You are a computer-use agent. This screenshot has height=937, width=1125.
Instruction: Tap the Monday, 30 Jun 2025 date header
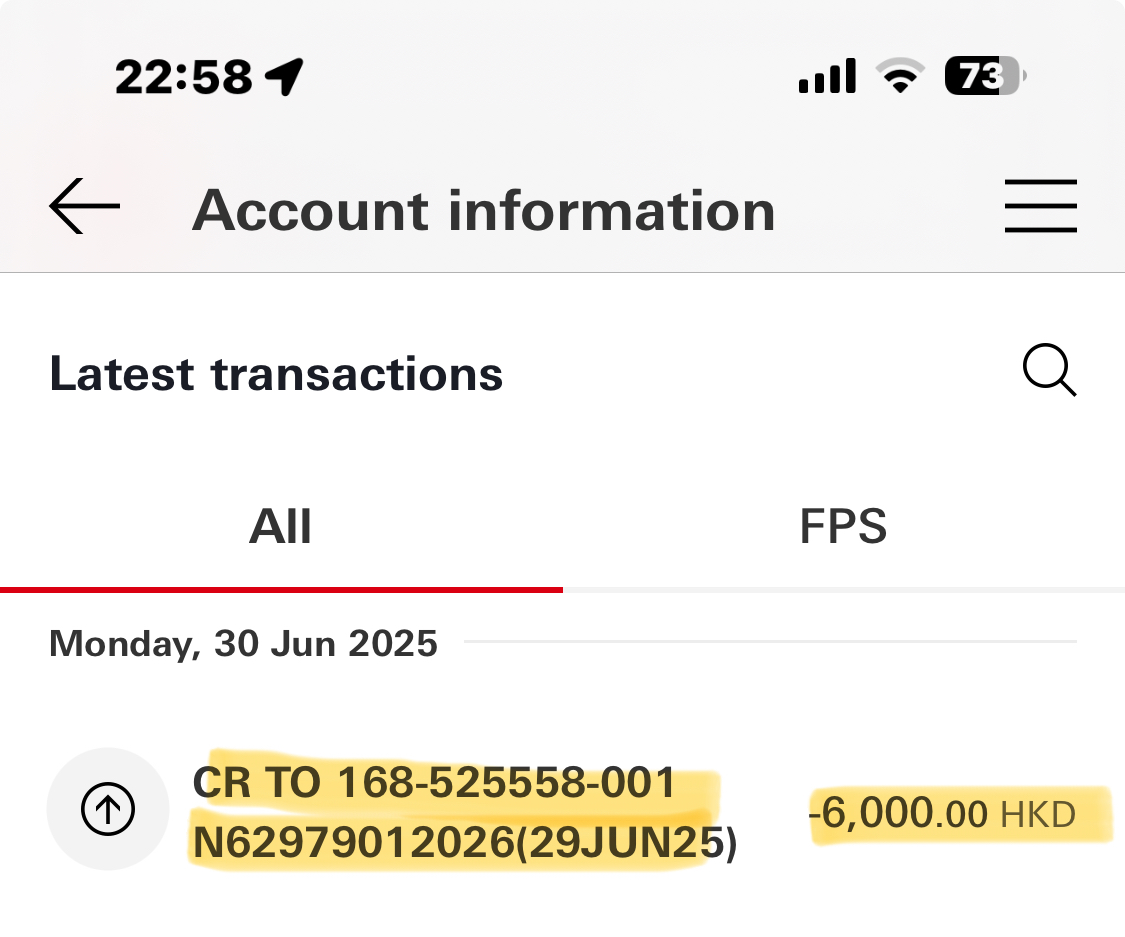click(x=243, y=644)
